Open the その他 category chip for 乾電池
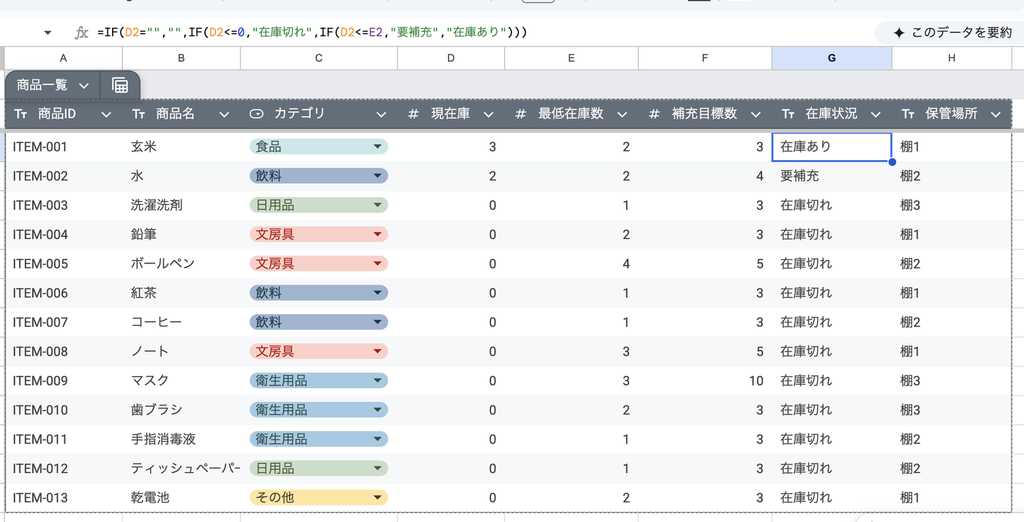The image size is (1024, 522). [x=319, y=497]
